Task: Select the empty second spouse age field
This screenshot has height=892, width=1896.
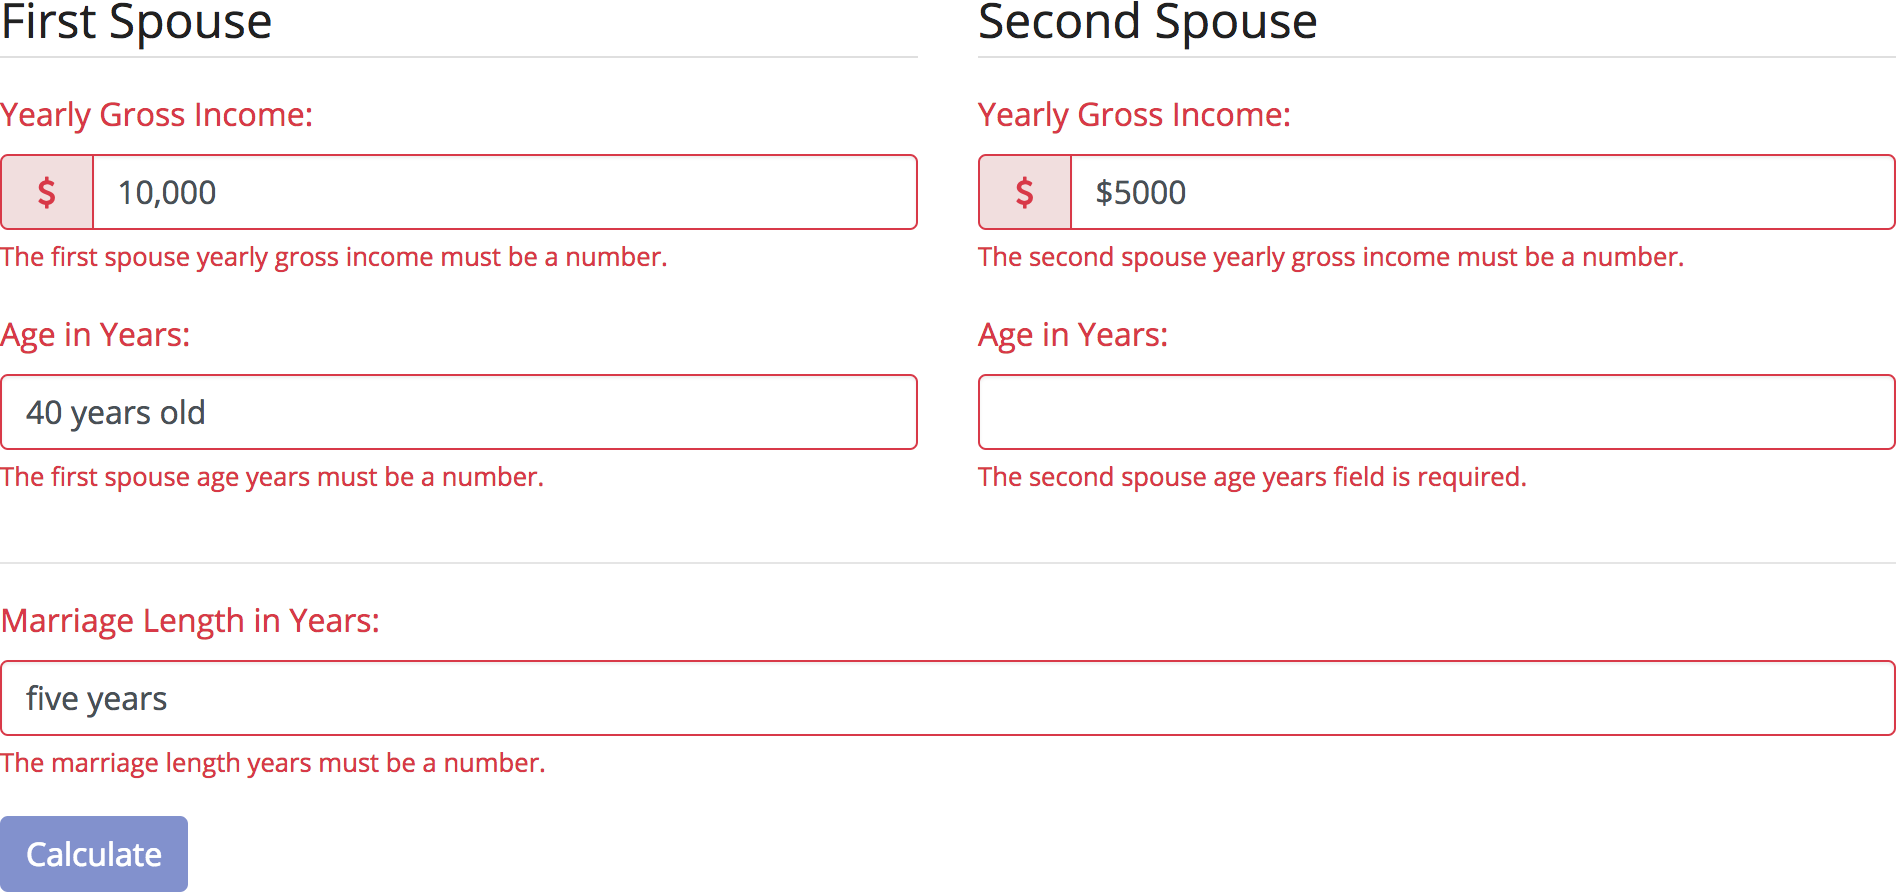Action: [1436, 412]
